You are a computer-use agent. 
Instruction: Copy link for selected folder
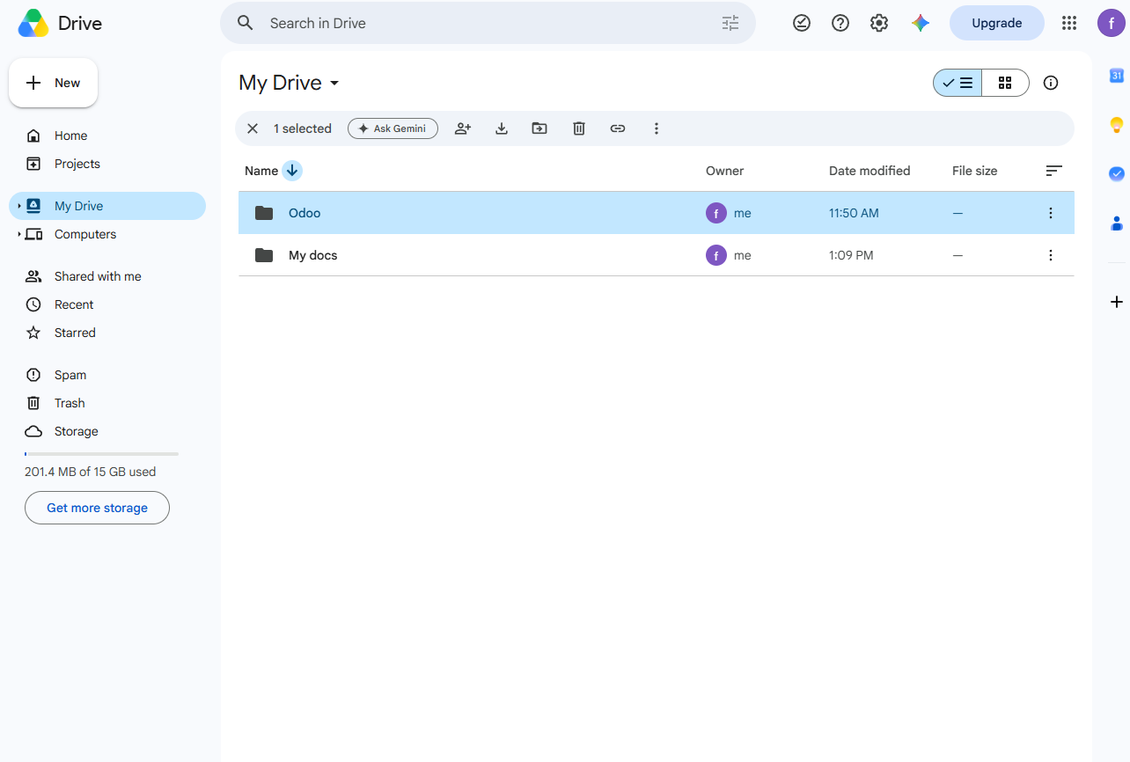pos(618,128)
